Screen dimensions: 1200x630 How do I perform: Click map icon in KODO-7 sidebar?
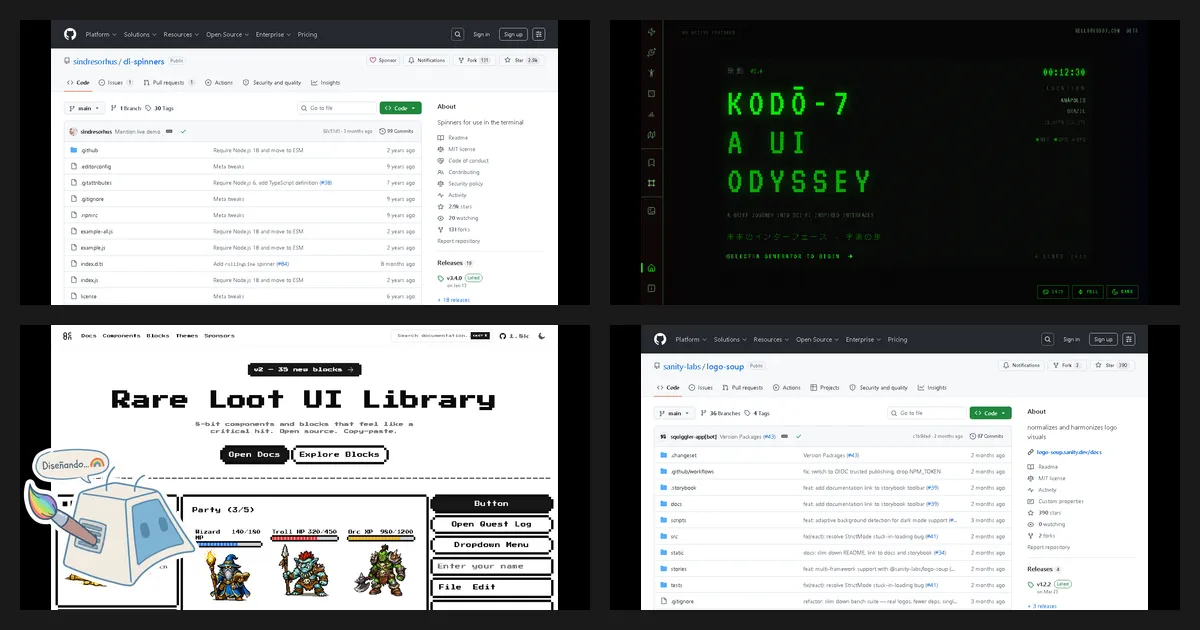(x=651, y=134)
